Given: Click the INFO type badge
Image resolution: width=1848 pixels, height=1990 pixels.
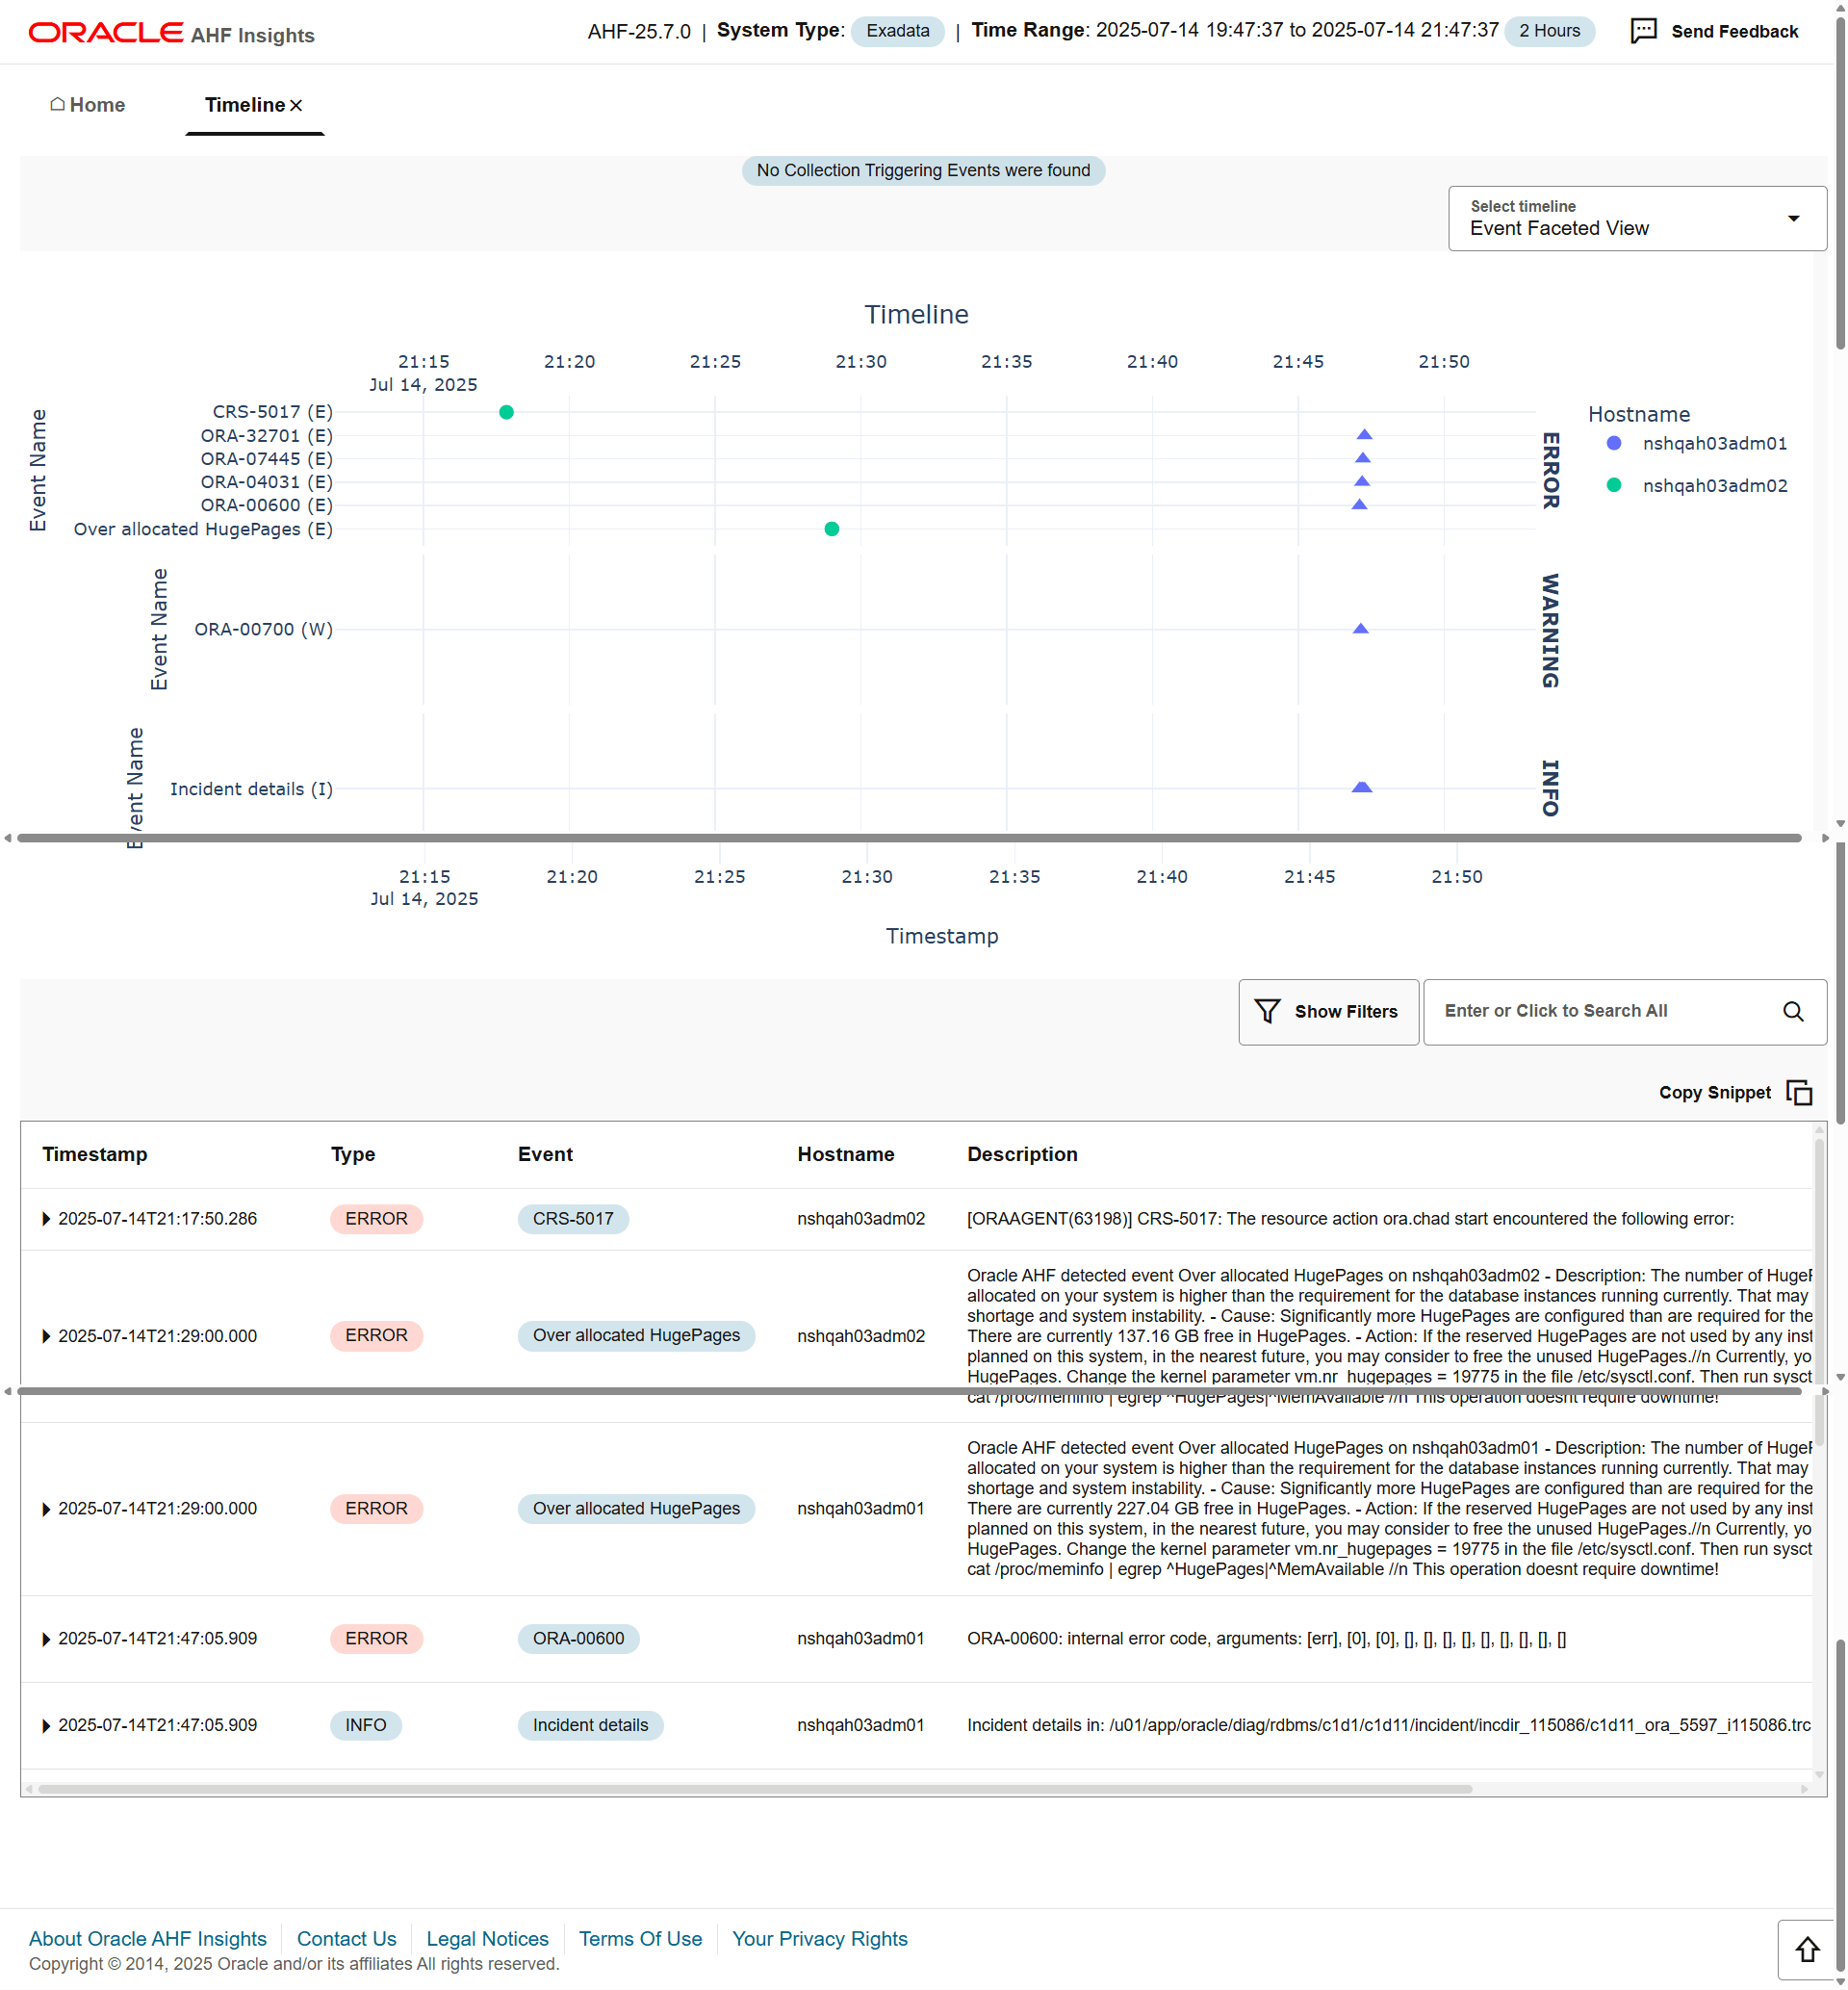Looking at the screenshot, I should point(365,1725).
